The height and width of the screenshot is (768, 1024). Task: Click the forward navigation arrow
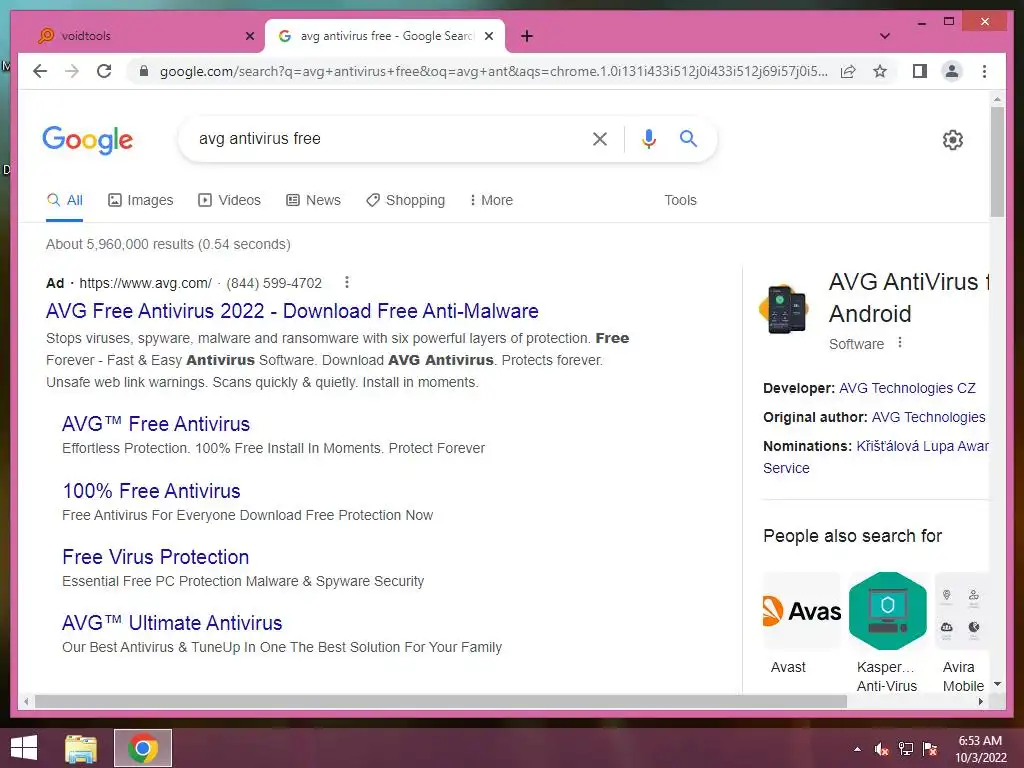[72, 71]
